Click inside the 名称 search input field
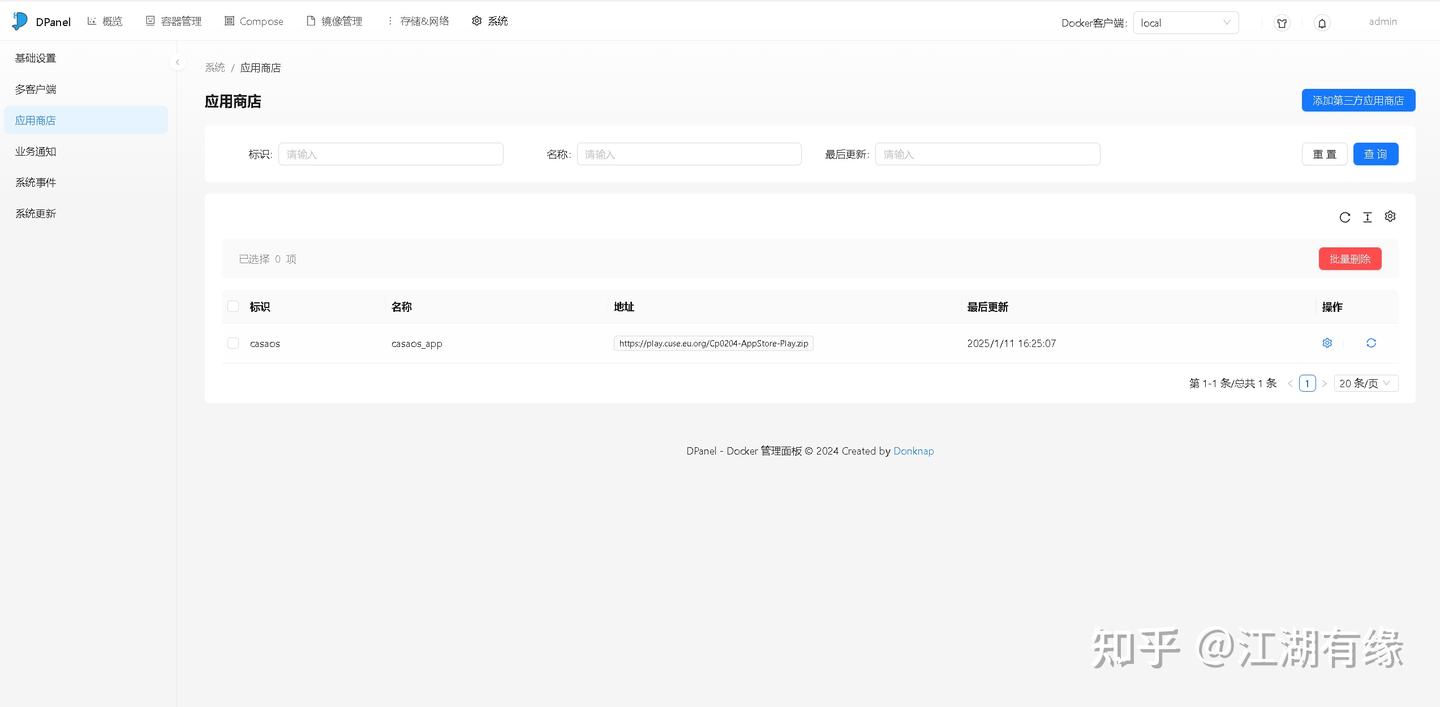Viewport: 1440px width, 707px height. (689, 153)
